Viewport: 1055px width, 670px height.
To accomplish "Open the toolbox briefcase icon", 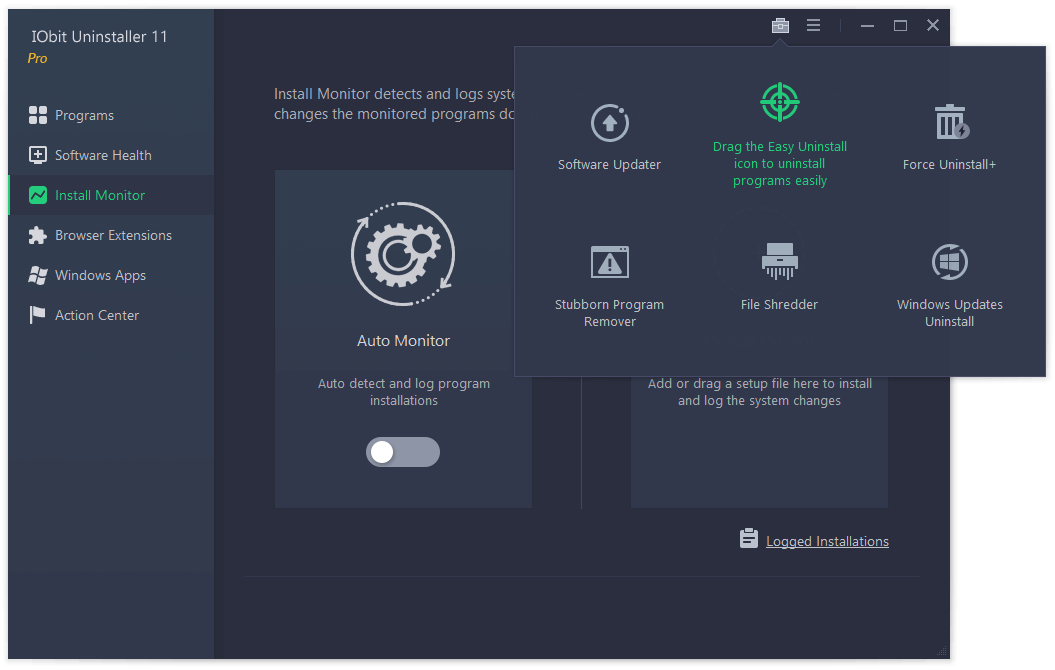I will point(780,26).
